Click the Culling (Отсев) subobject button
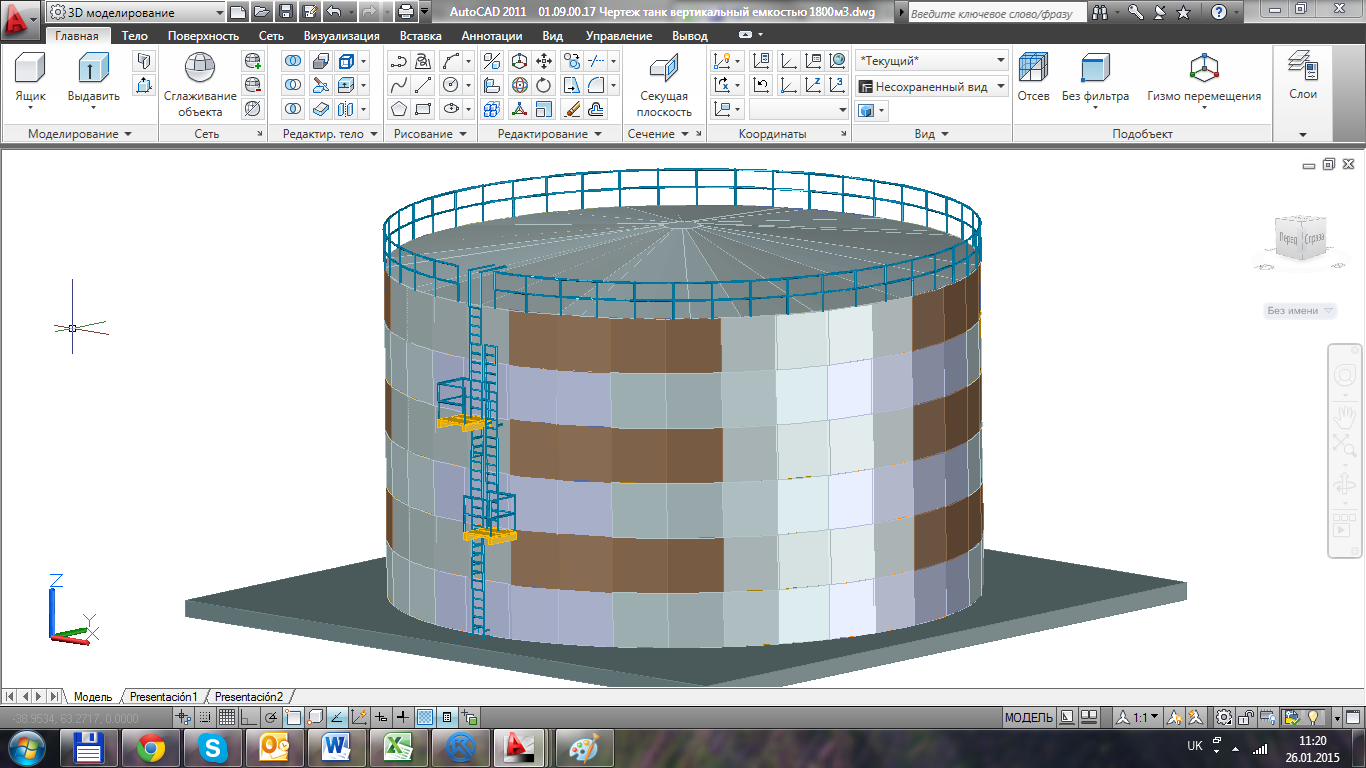The image size is (1366, 768). (x=1033, y=78)
